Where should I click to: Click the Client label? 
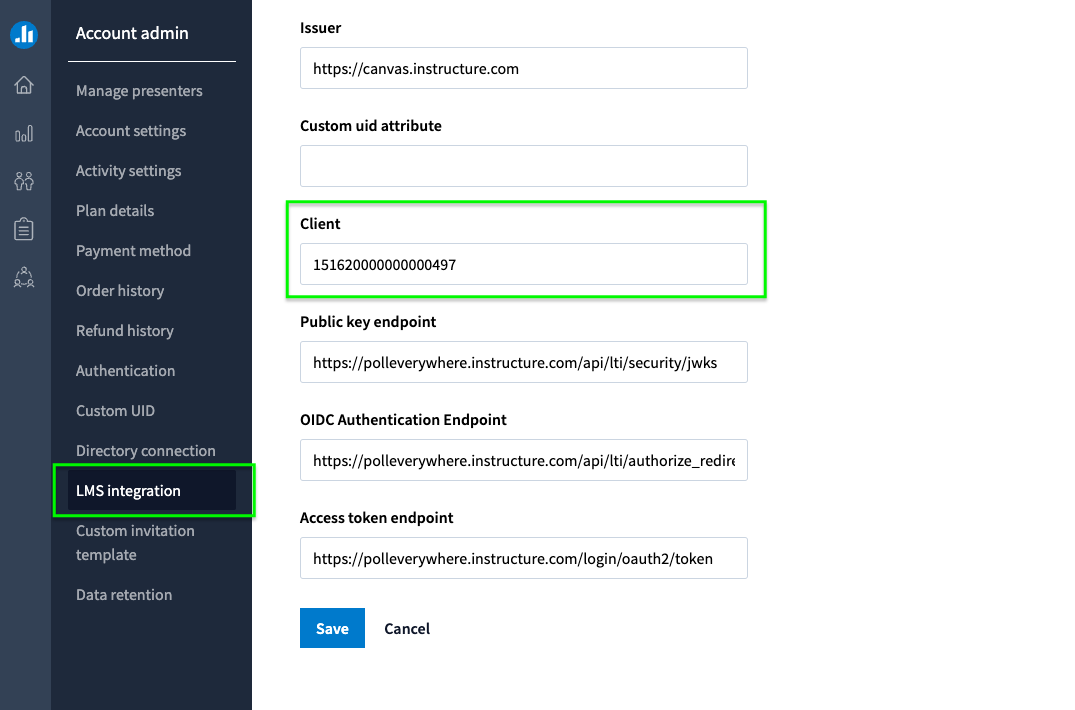pyautogui.click(x=320, y=223)
